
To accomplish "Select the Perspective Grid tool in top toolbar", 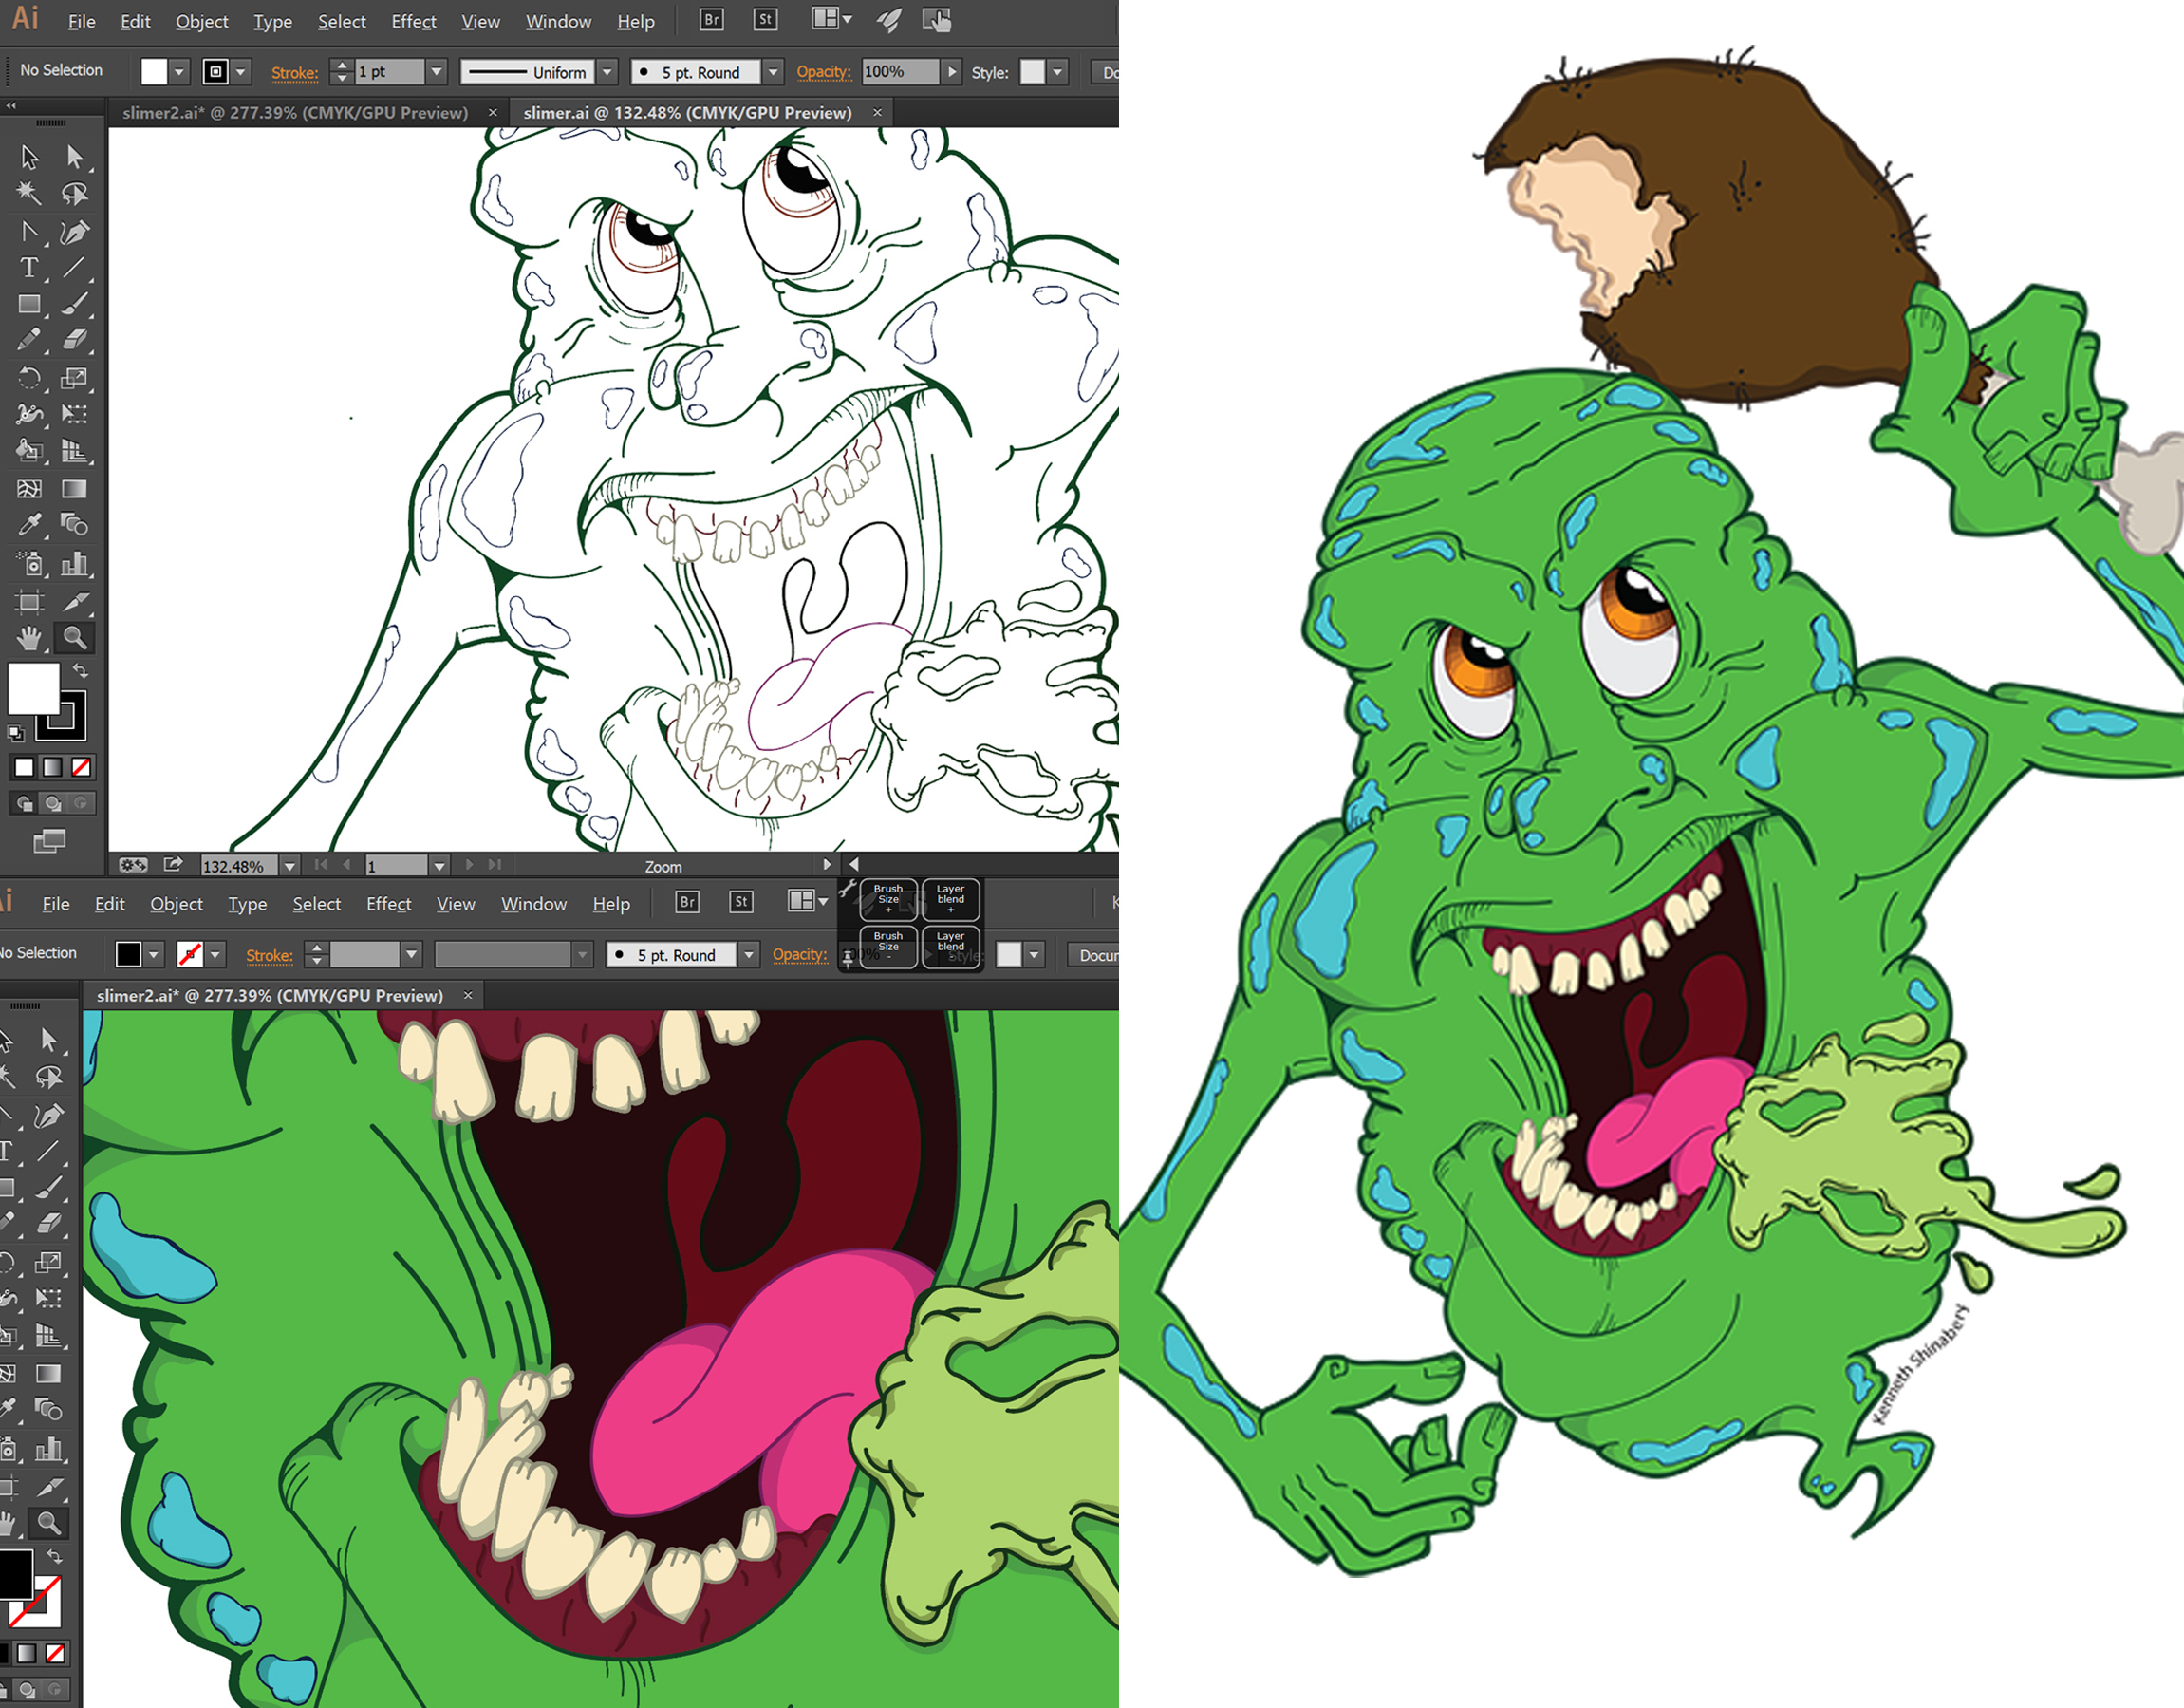I will coord(75,451).
